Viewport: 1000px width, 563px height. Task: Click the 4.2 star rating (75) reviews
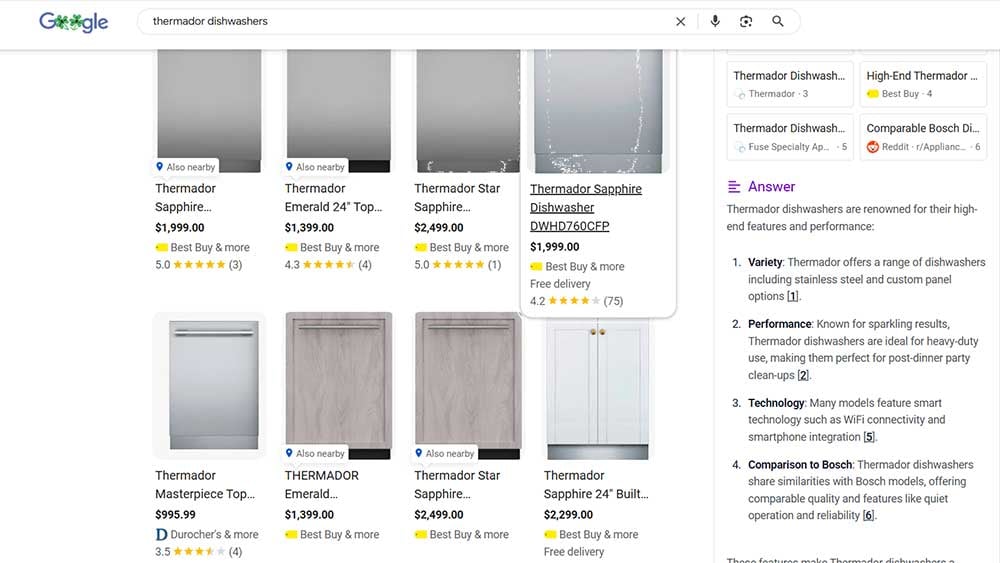[x=577, y=301]
